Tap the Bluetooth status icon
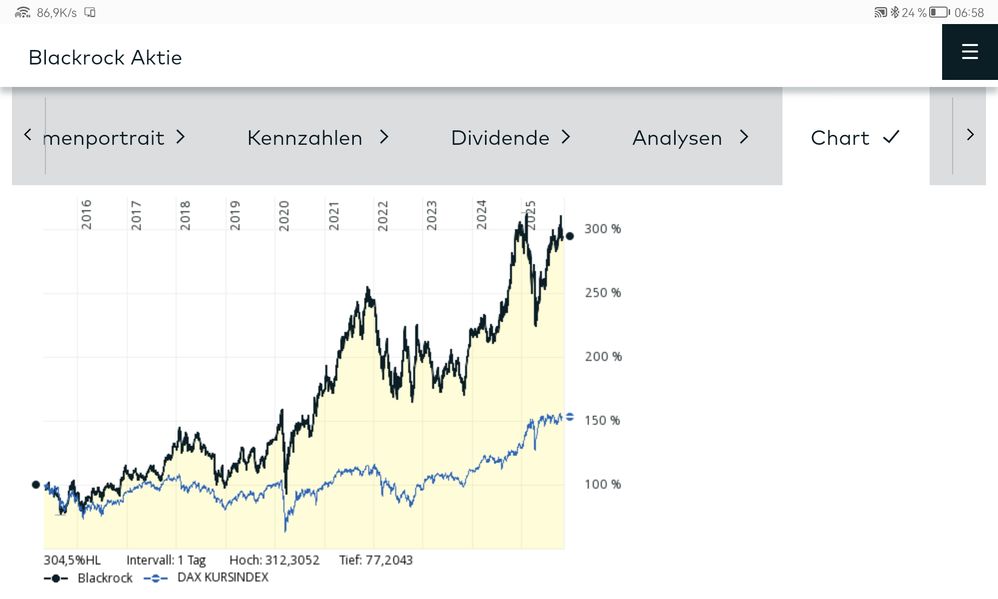This screenshot has height=599, width=998. click(894, 12)
